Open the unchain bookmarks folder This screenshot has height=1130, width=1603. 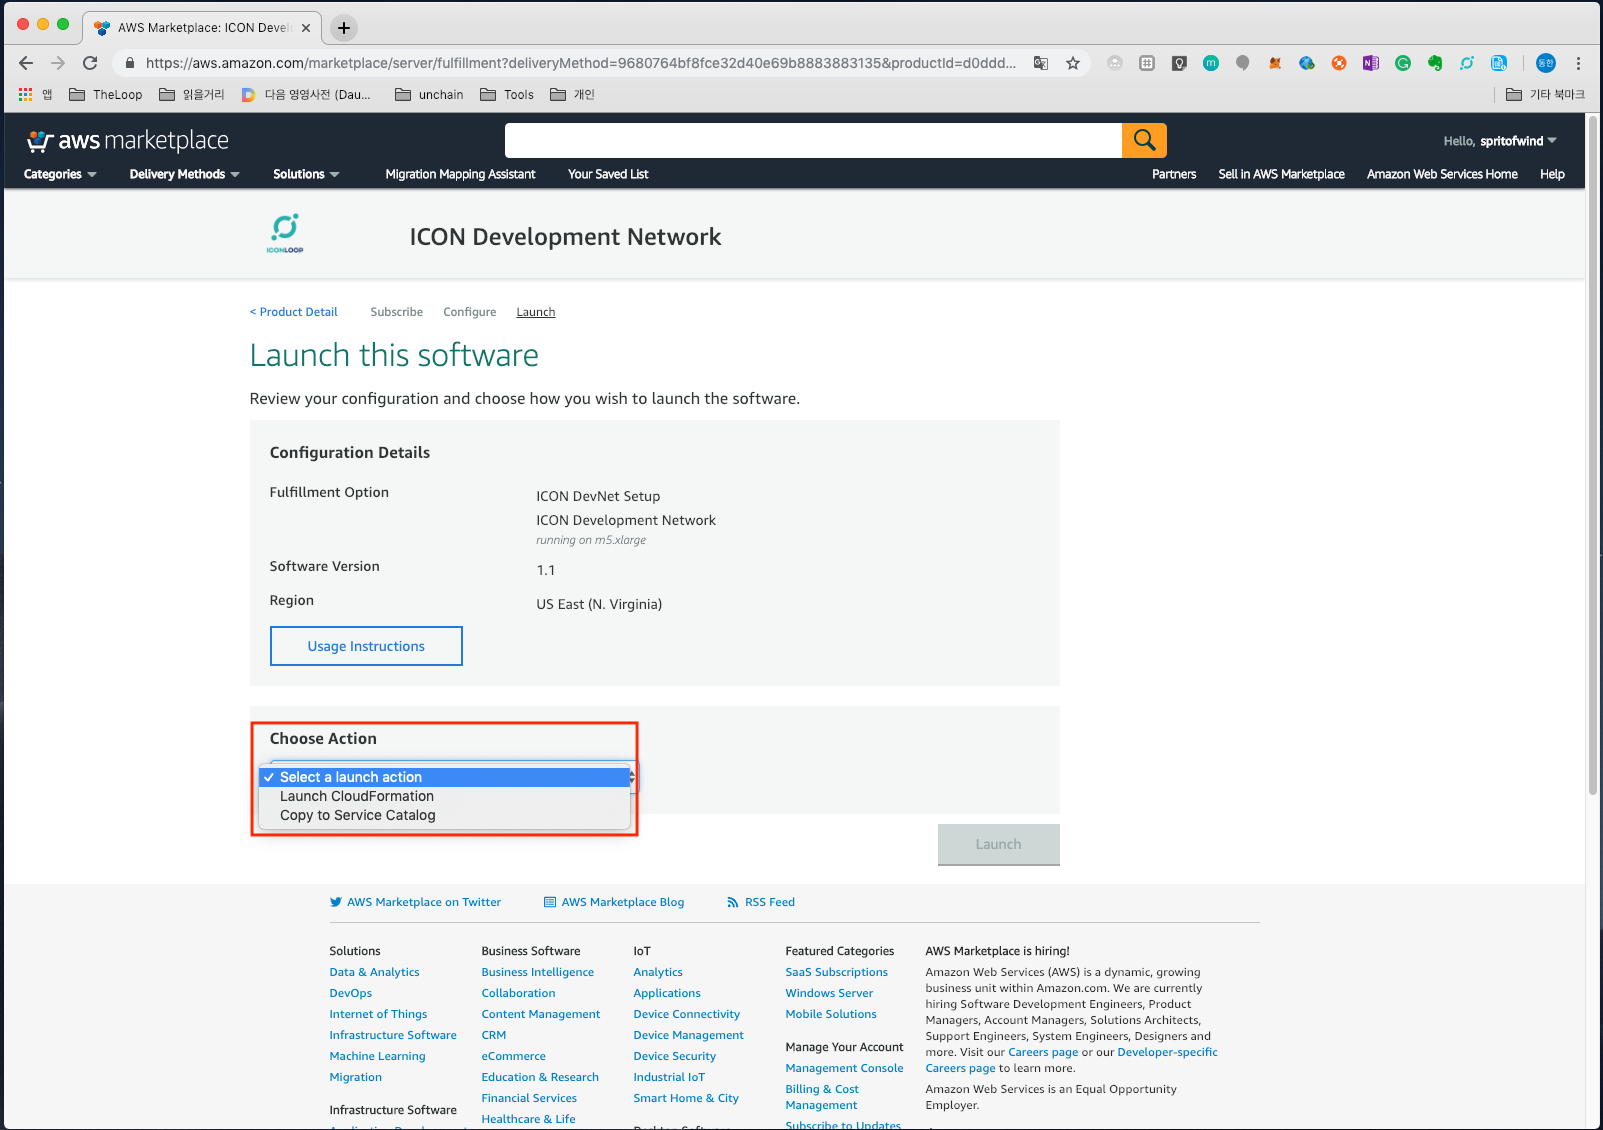tap(429, 94)
